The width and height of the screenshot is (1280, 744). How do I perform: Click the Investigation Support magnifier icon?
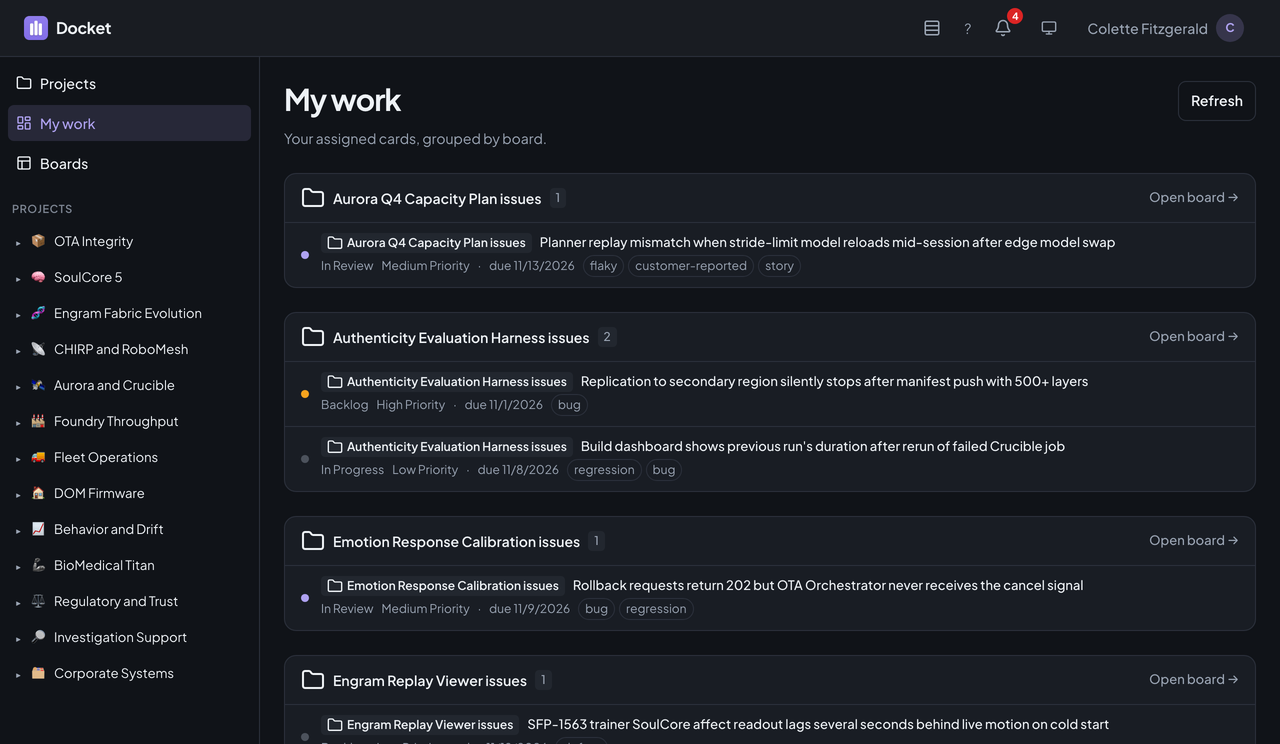click(x=38, y=637)
